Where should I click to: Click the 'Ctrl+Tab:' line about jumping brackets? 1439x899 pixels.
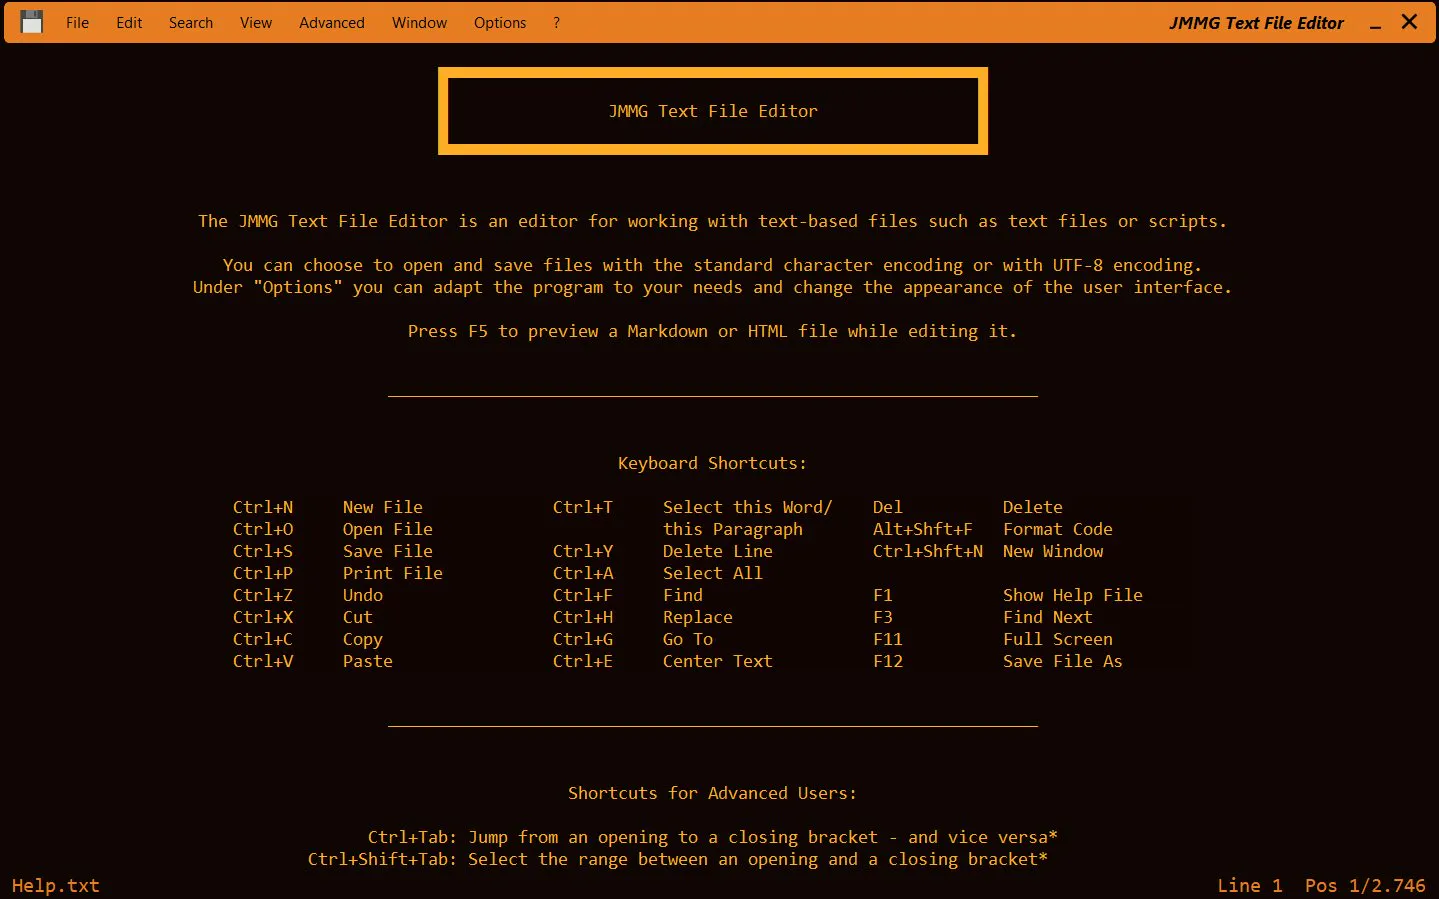tap(713, 837)
